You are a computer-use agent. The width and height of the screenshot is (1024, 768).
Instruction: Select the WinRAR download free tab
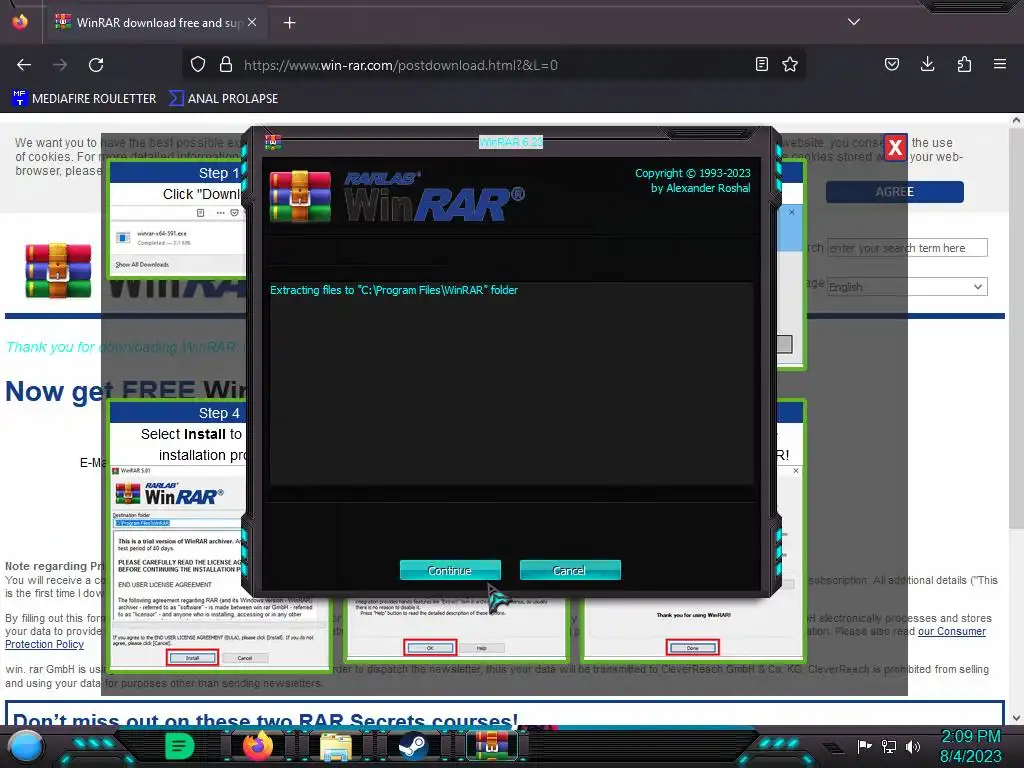155,23
